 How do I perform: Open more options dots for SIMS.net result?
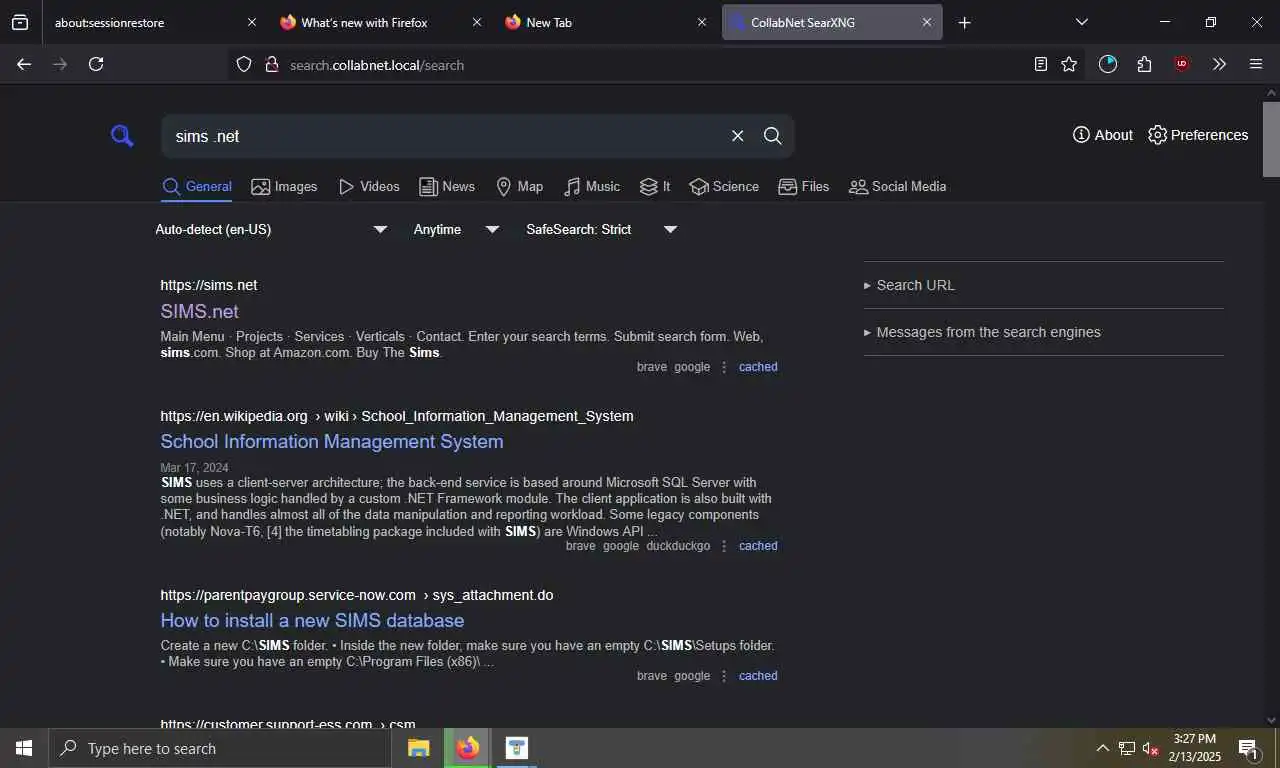point(724,367)
